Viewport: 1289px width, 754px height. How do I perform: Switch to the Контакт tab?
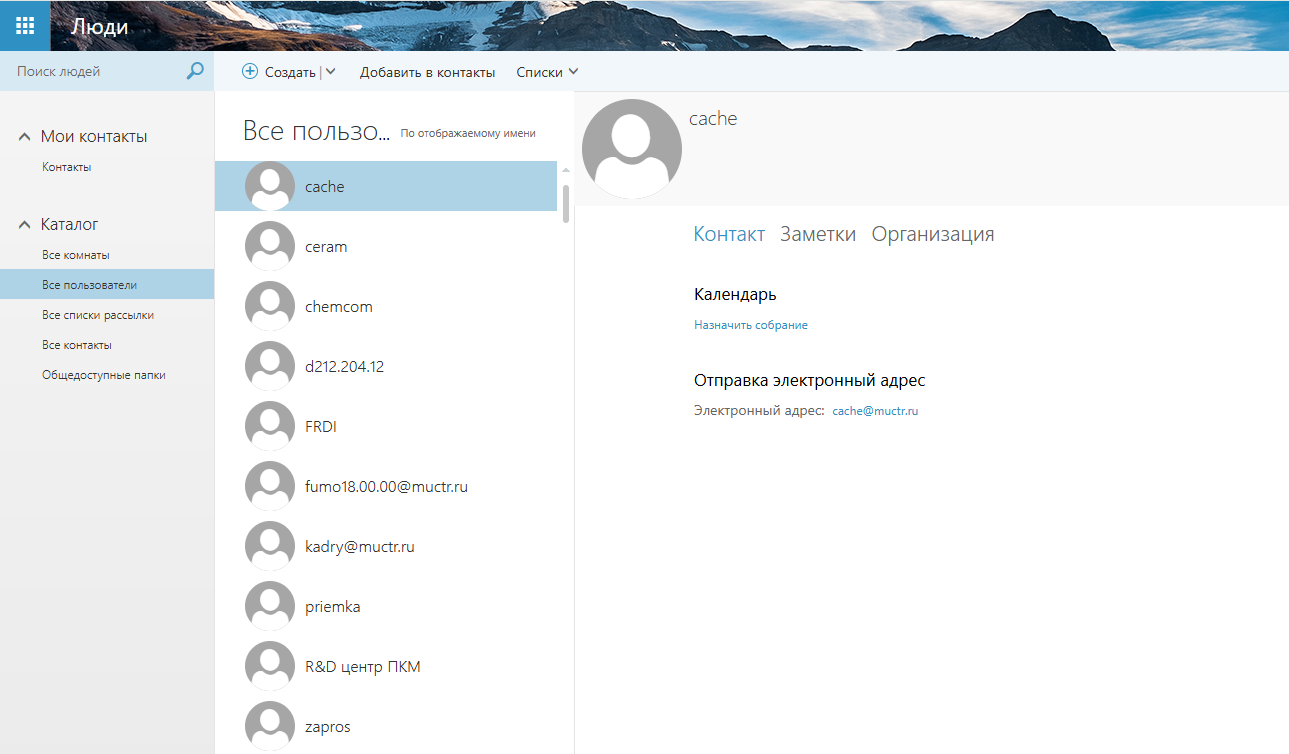[x=729, y=234]
